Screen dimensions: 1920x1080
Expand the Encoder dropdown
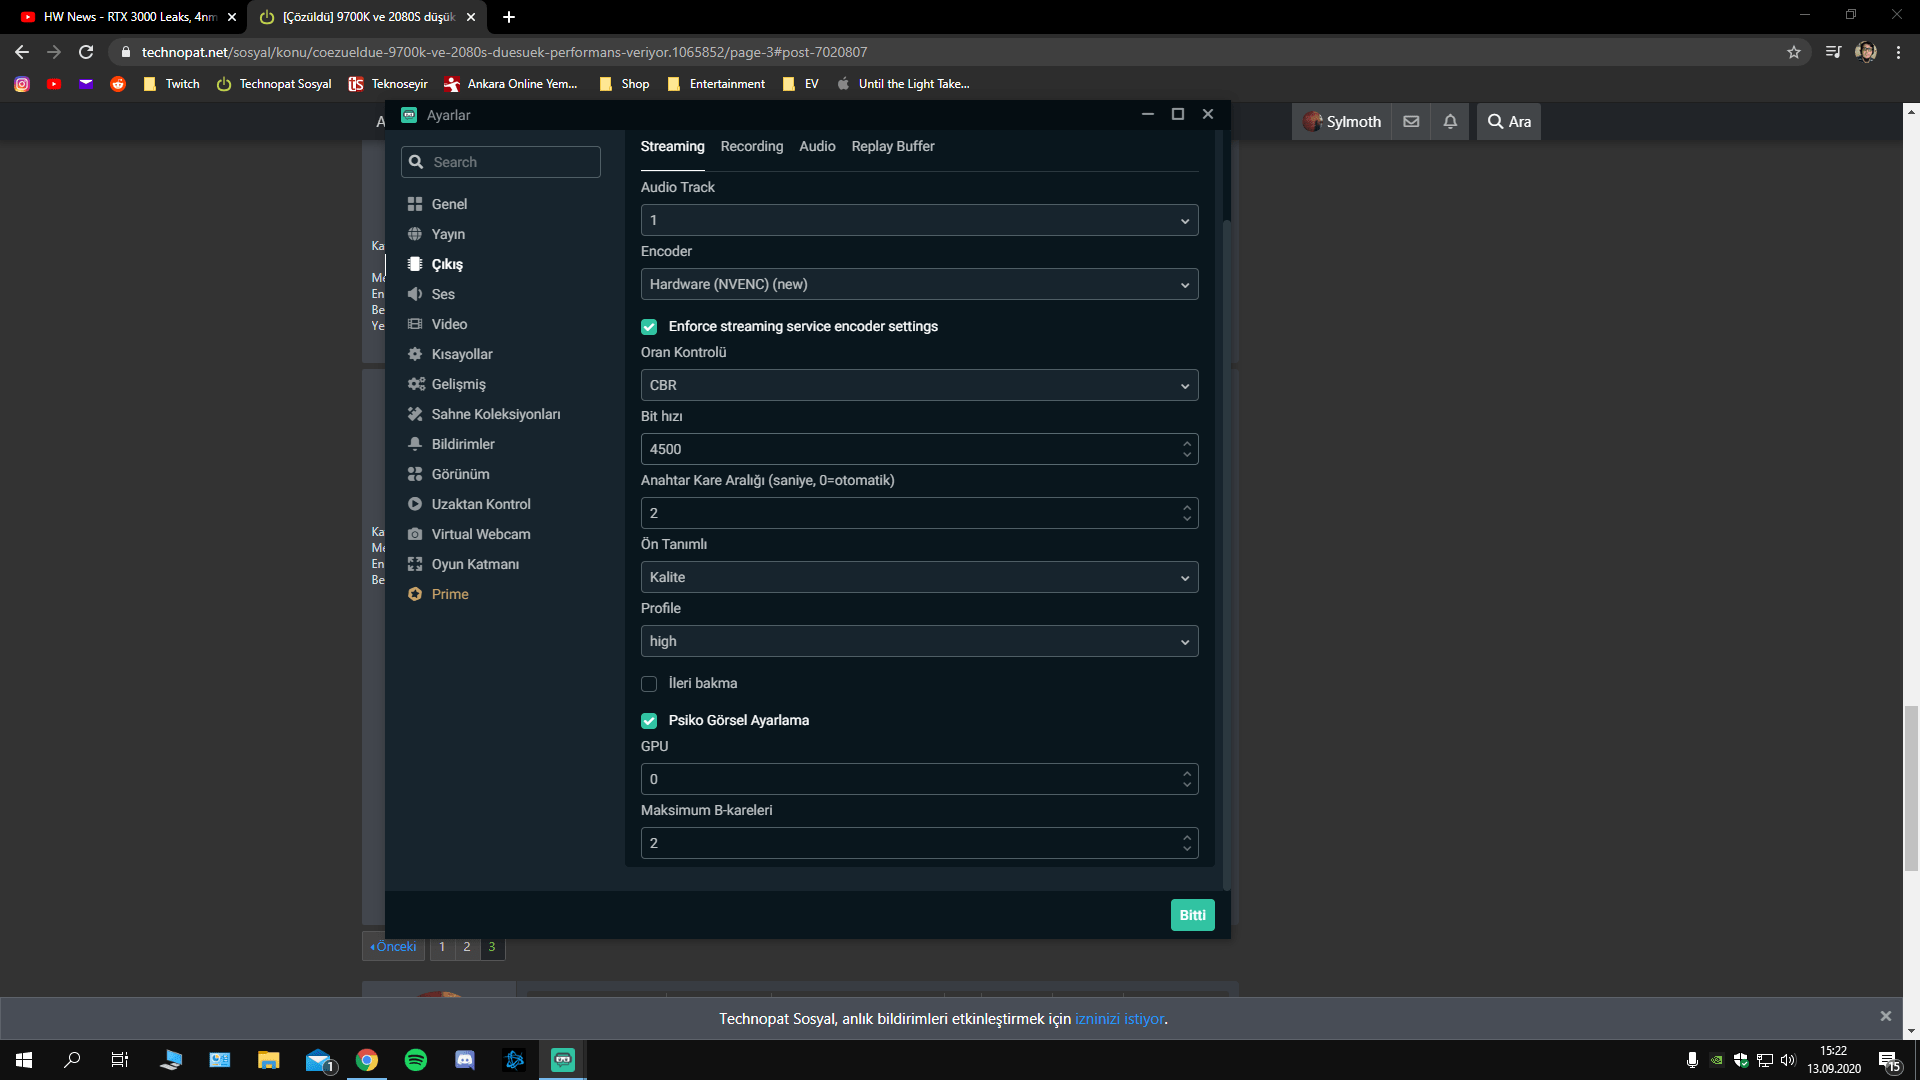918,285
